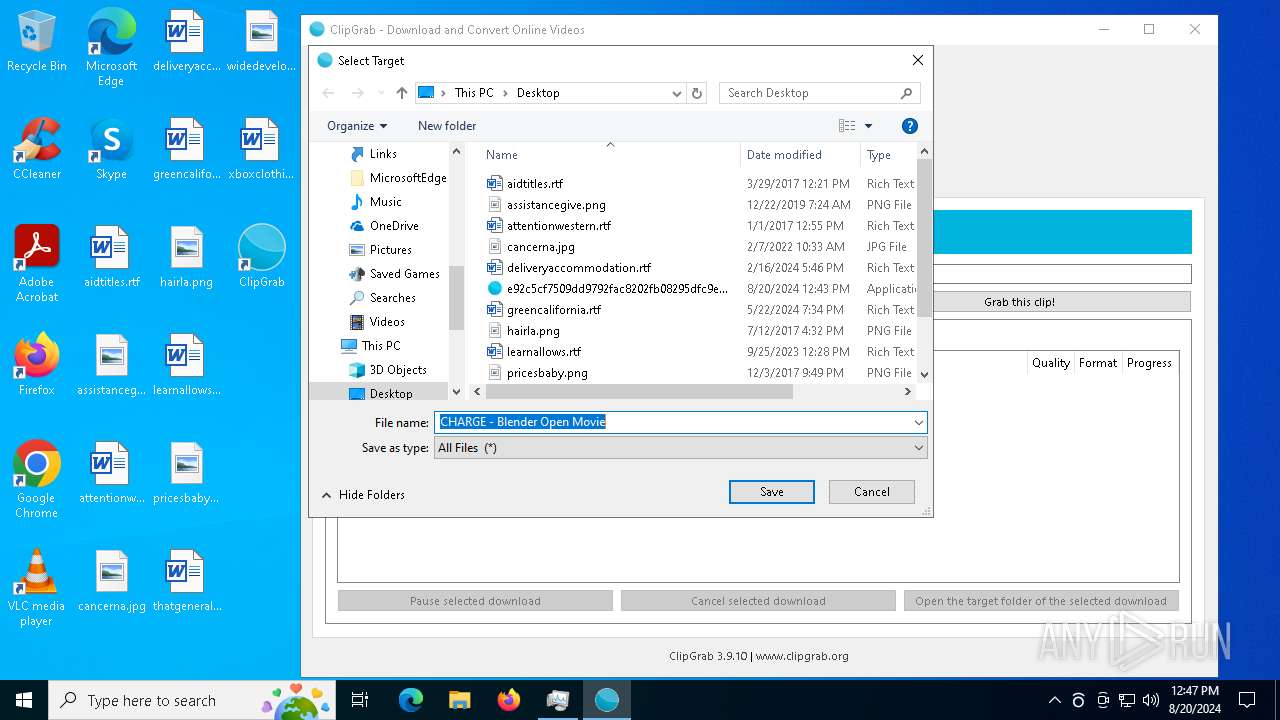Expand File name combo box dropdown
This screenshot has width=1280, height=720.
coord(918,423)
